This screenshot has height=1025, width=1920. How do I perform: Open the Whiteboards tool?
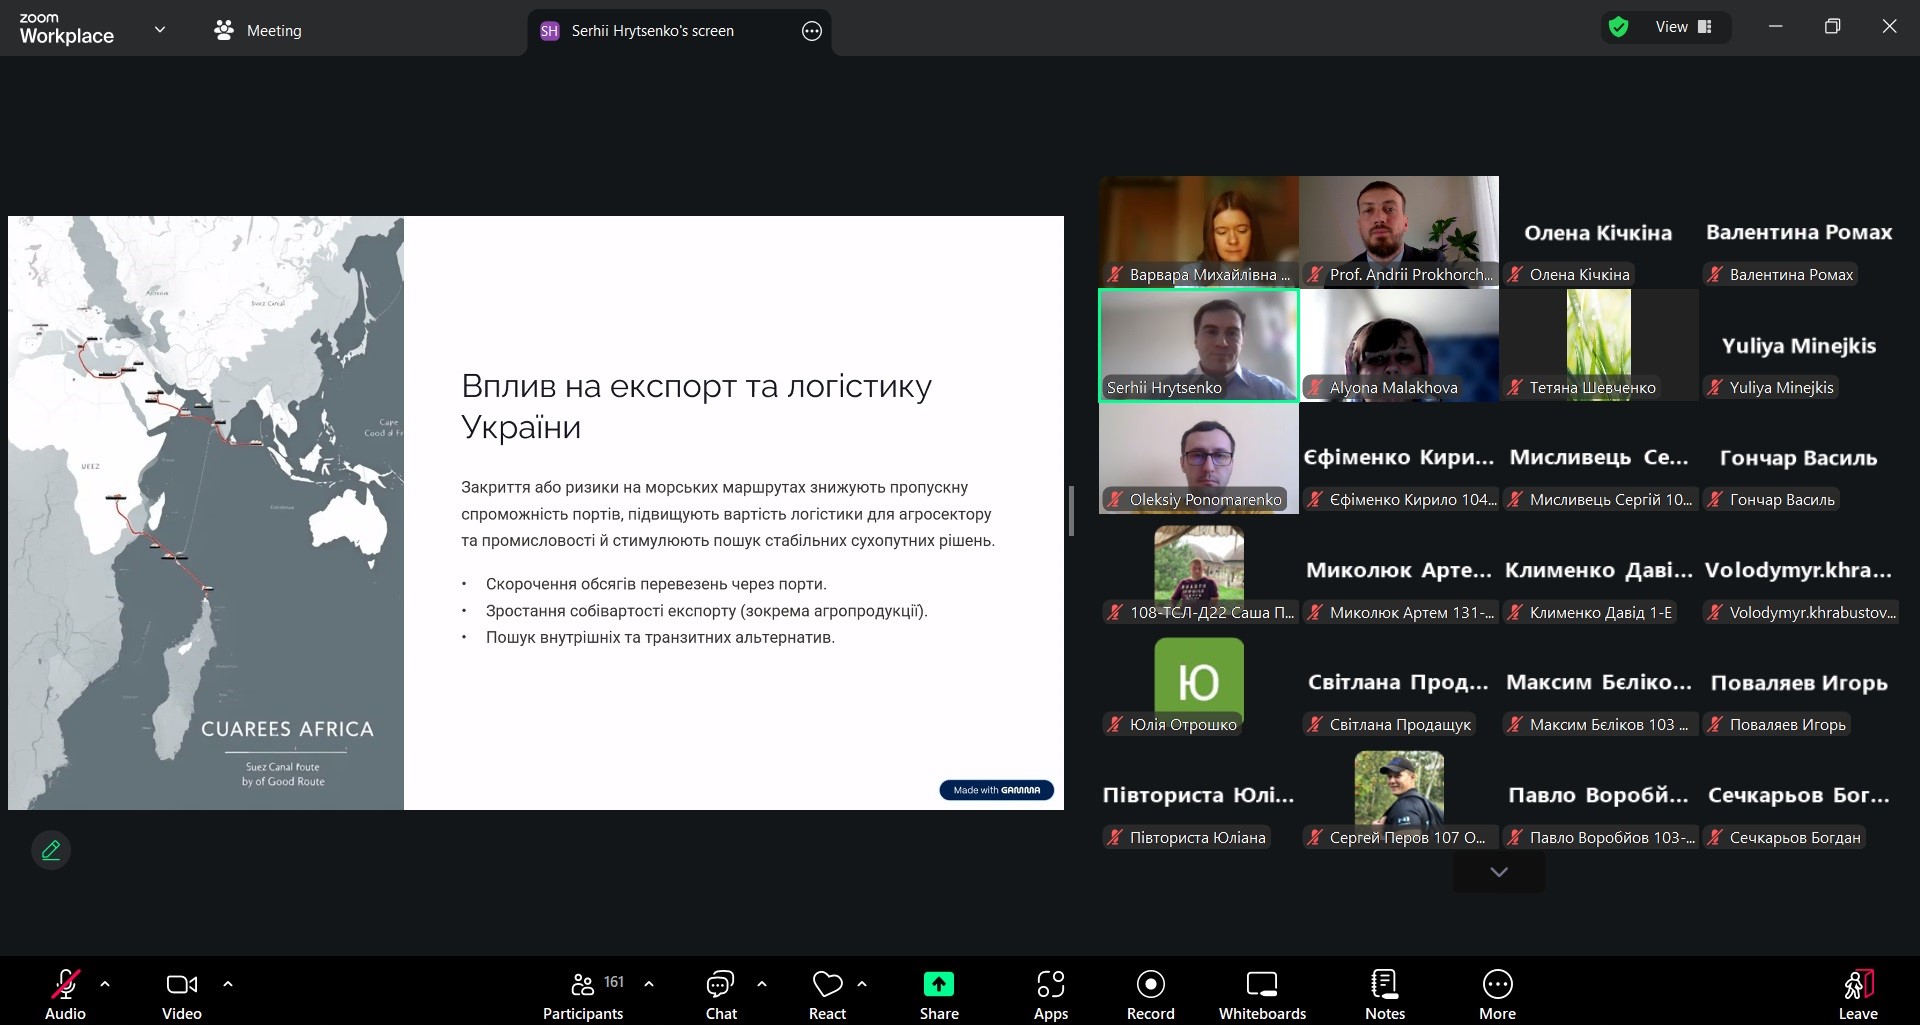click(1261, 994)
